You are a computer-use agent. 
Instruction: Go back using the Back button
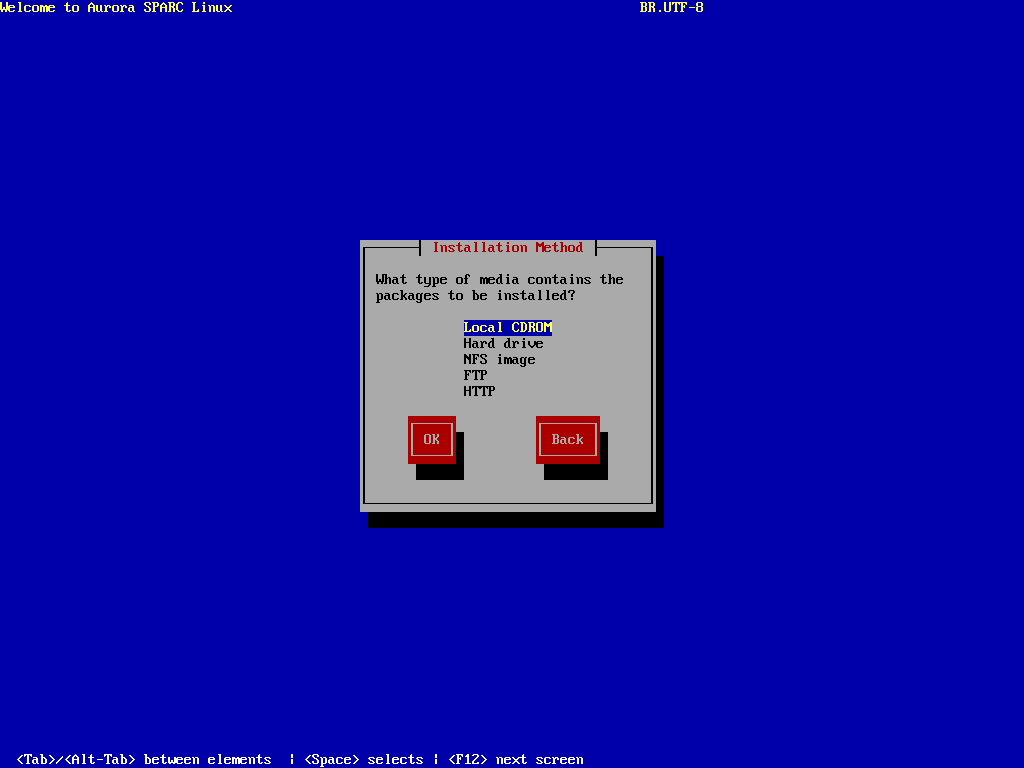click(568, 440)
